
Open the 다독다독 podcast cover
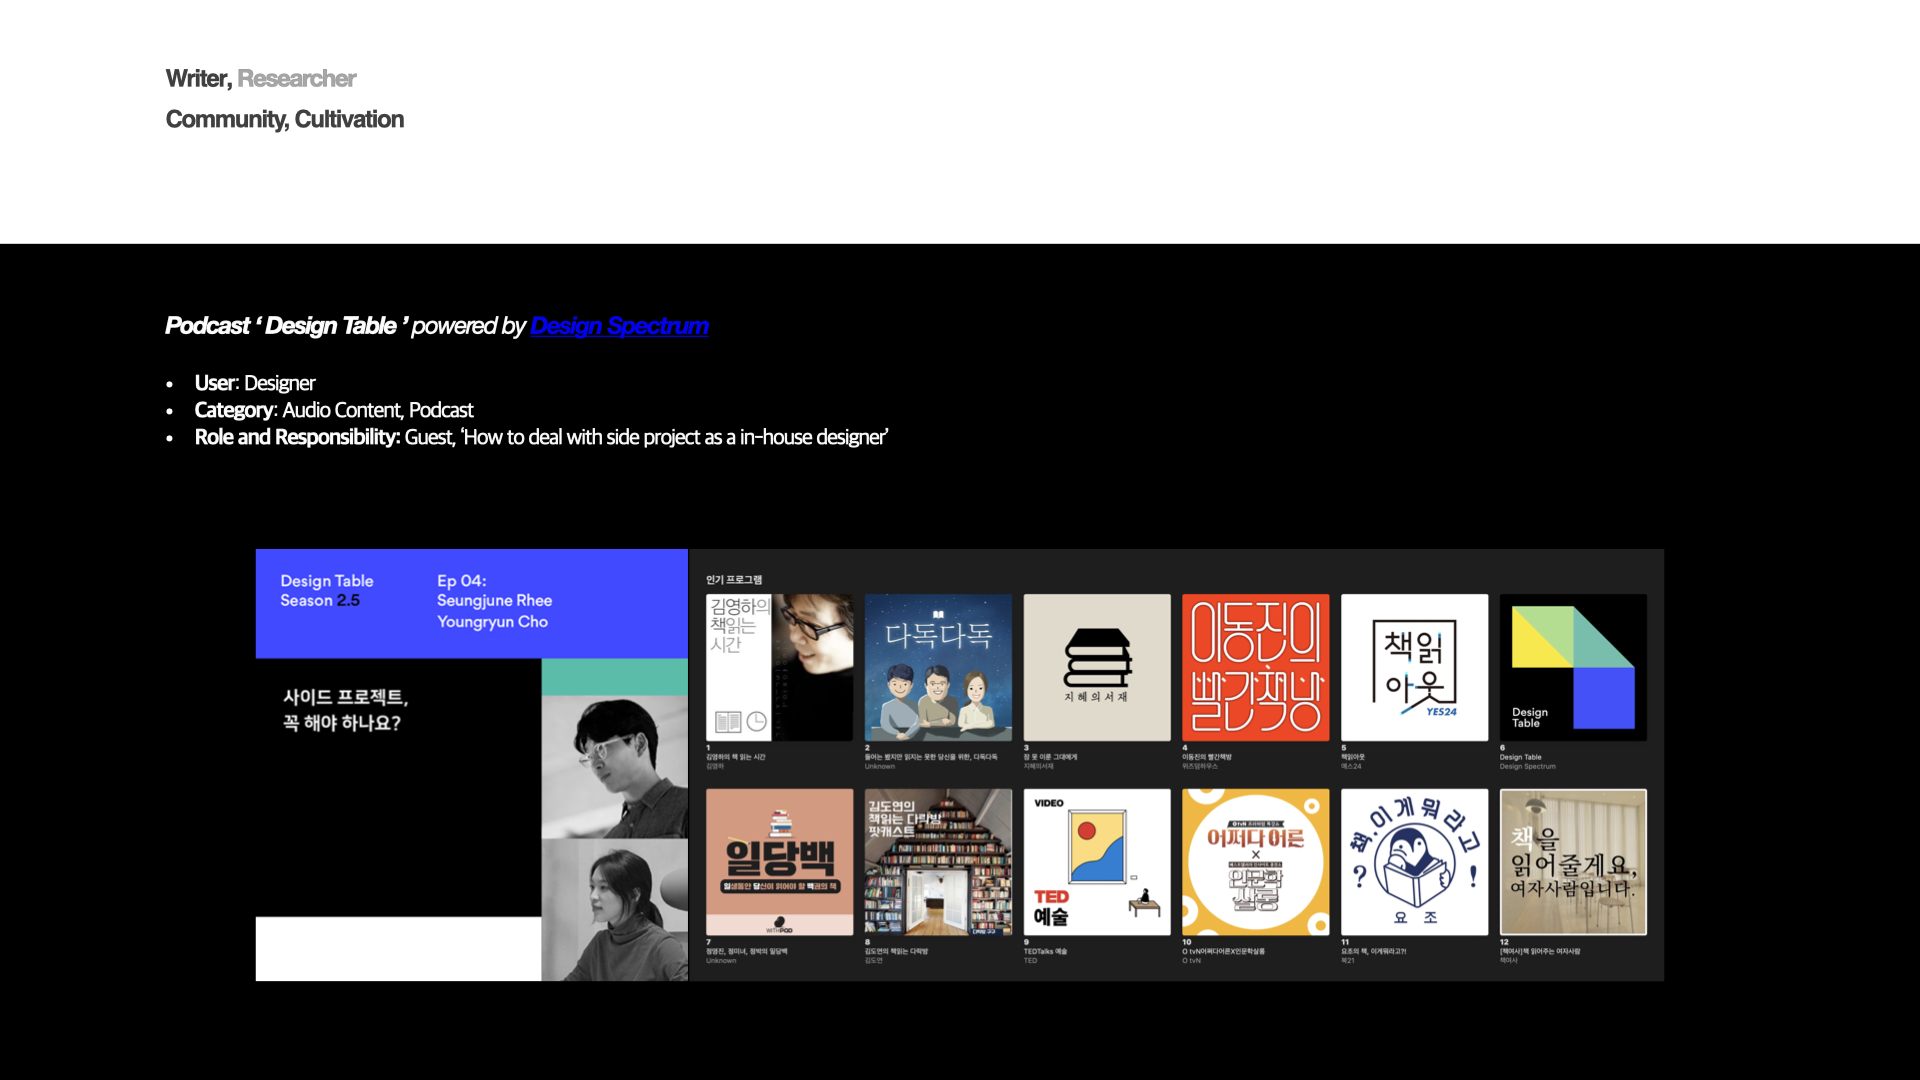click(938, 667)
